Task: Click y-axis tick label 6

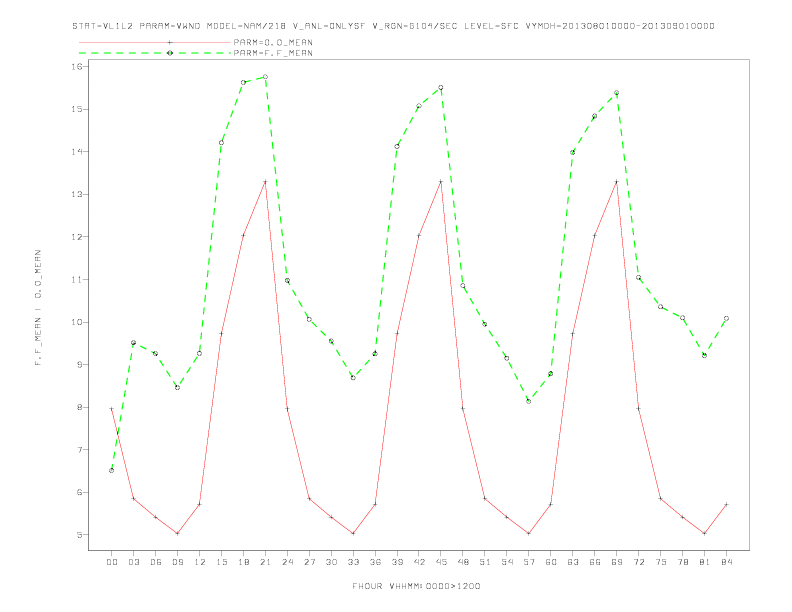Action: pos(80,492)
